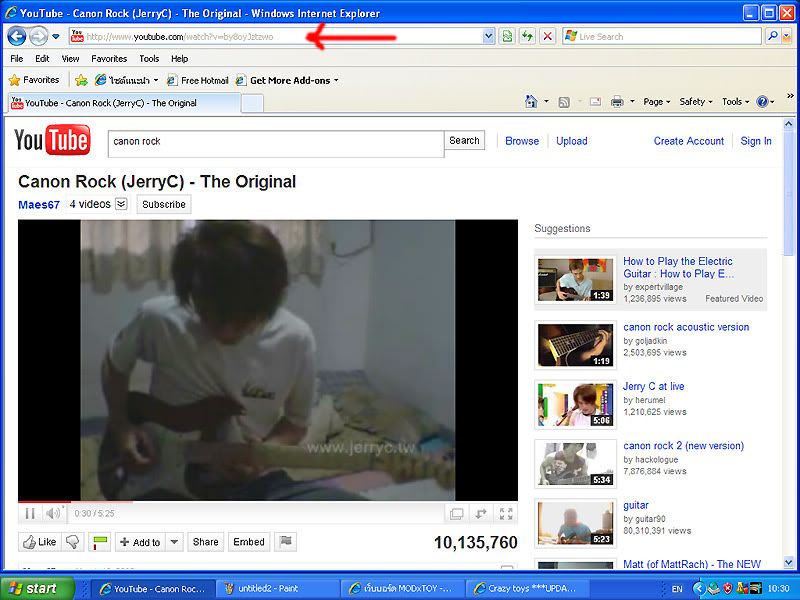Screen dimensions: 800x600
Task: Toggle the wide player size button
Action: tap(457, 513)
